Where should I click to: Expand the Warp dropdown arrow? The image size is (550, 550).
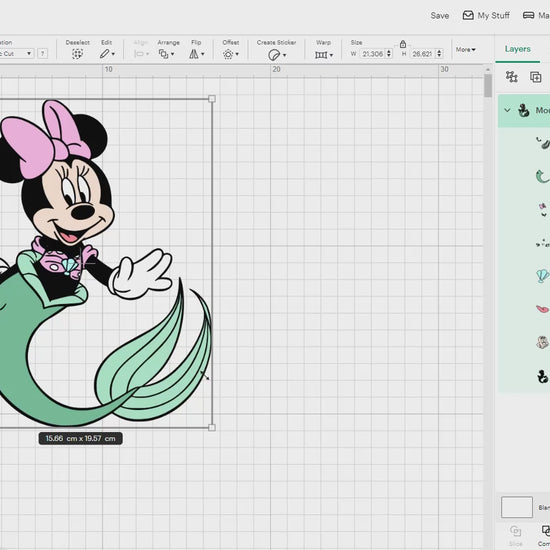pyautogui.click(x=331, y=55)
